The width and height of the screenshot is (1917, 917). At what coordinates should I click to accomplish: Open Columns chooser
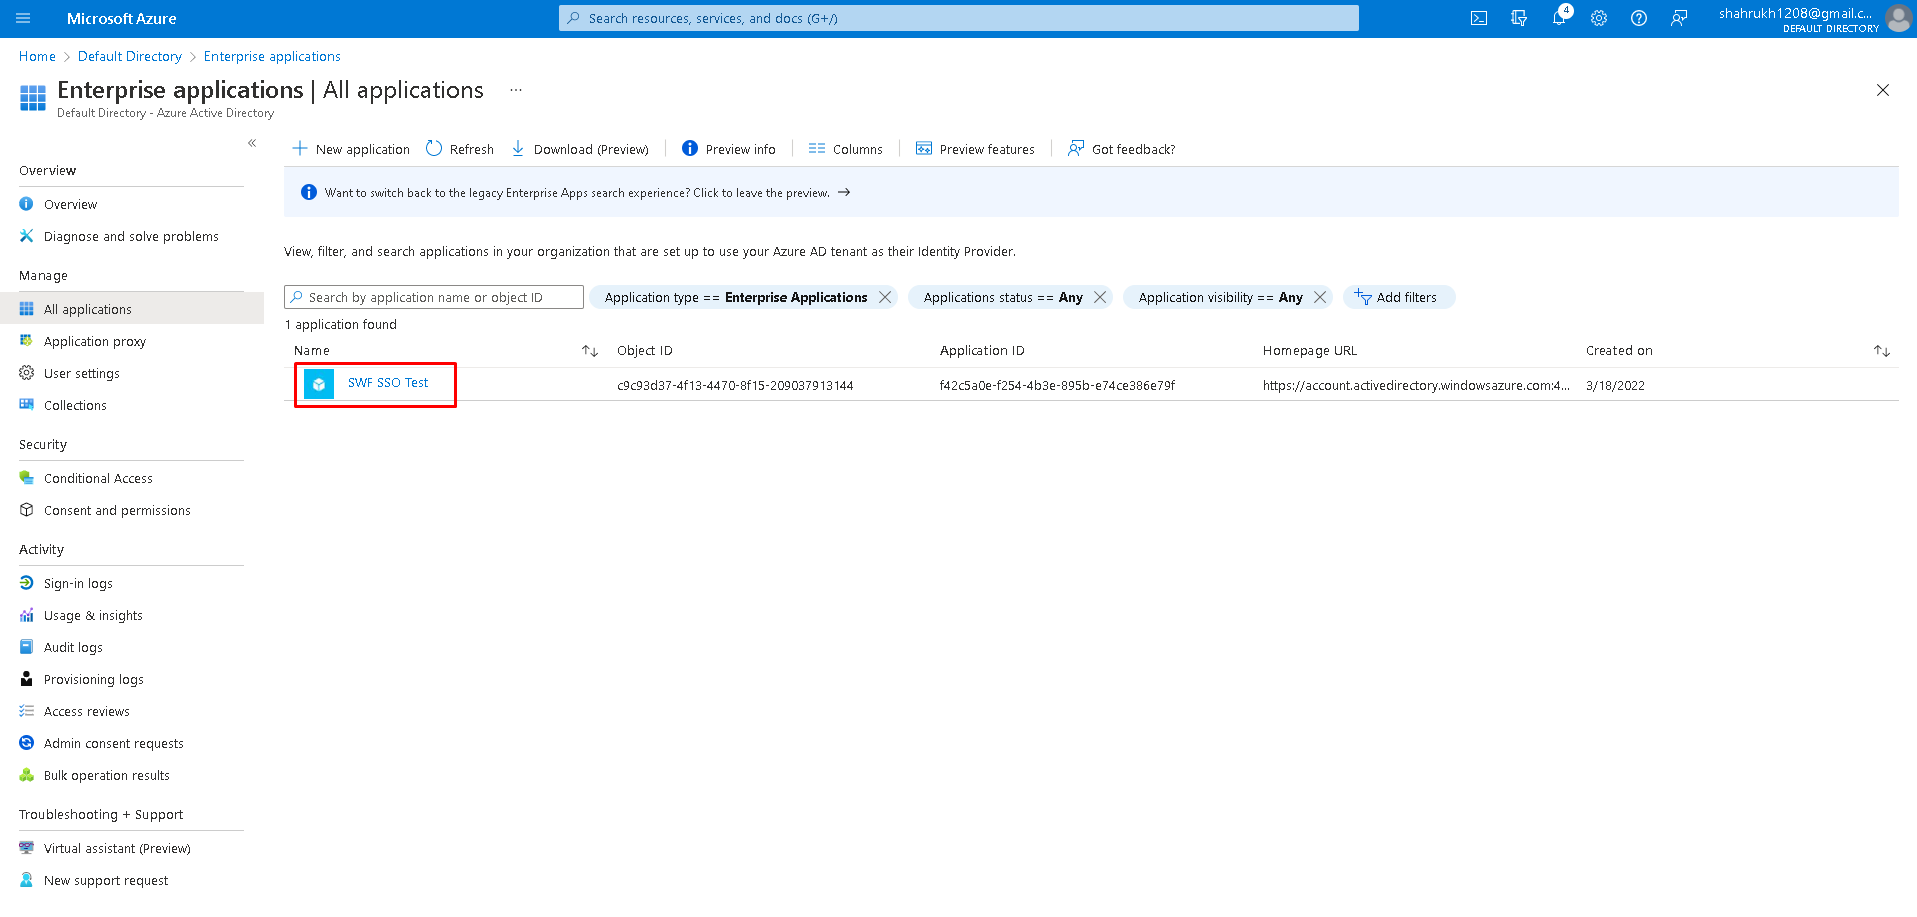click(846, 149)
